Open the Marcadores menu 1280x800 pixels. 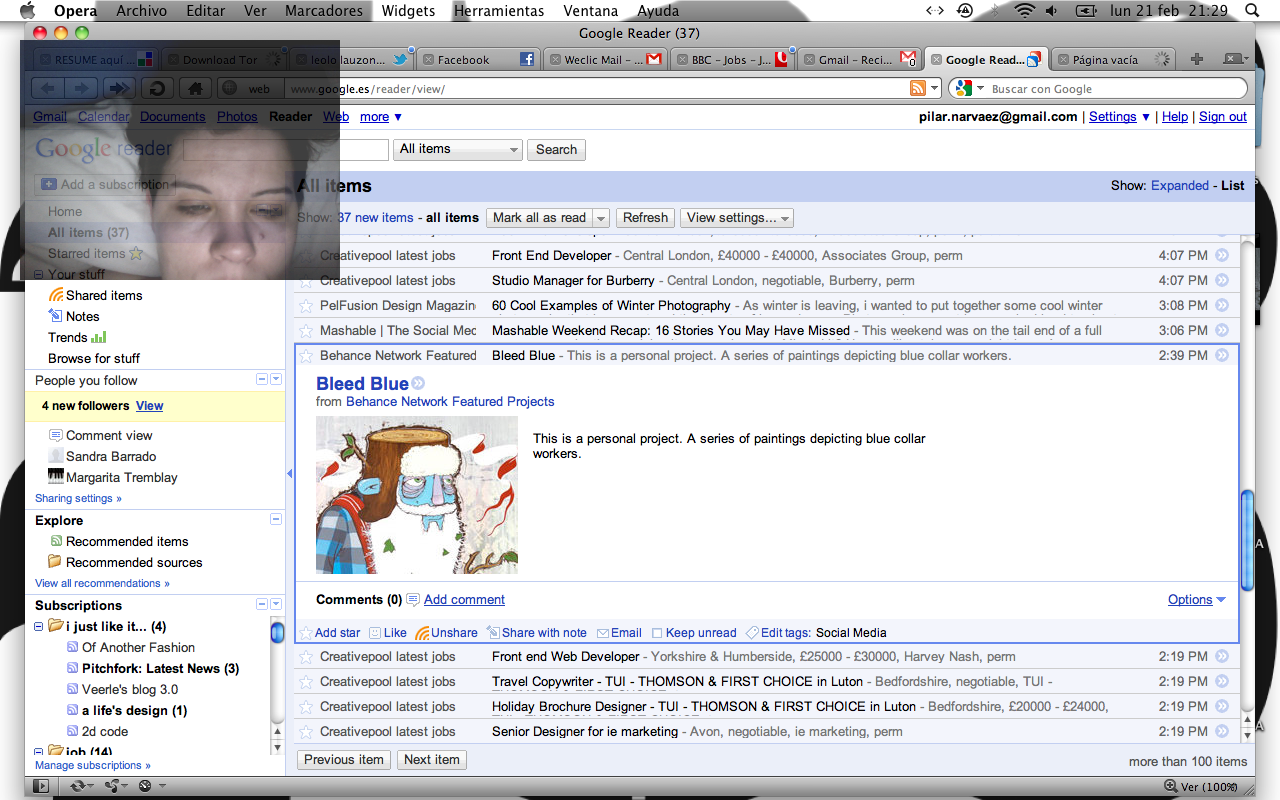(324, 11)
